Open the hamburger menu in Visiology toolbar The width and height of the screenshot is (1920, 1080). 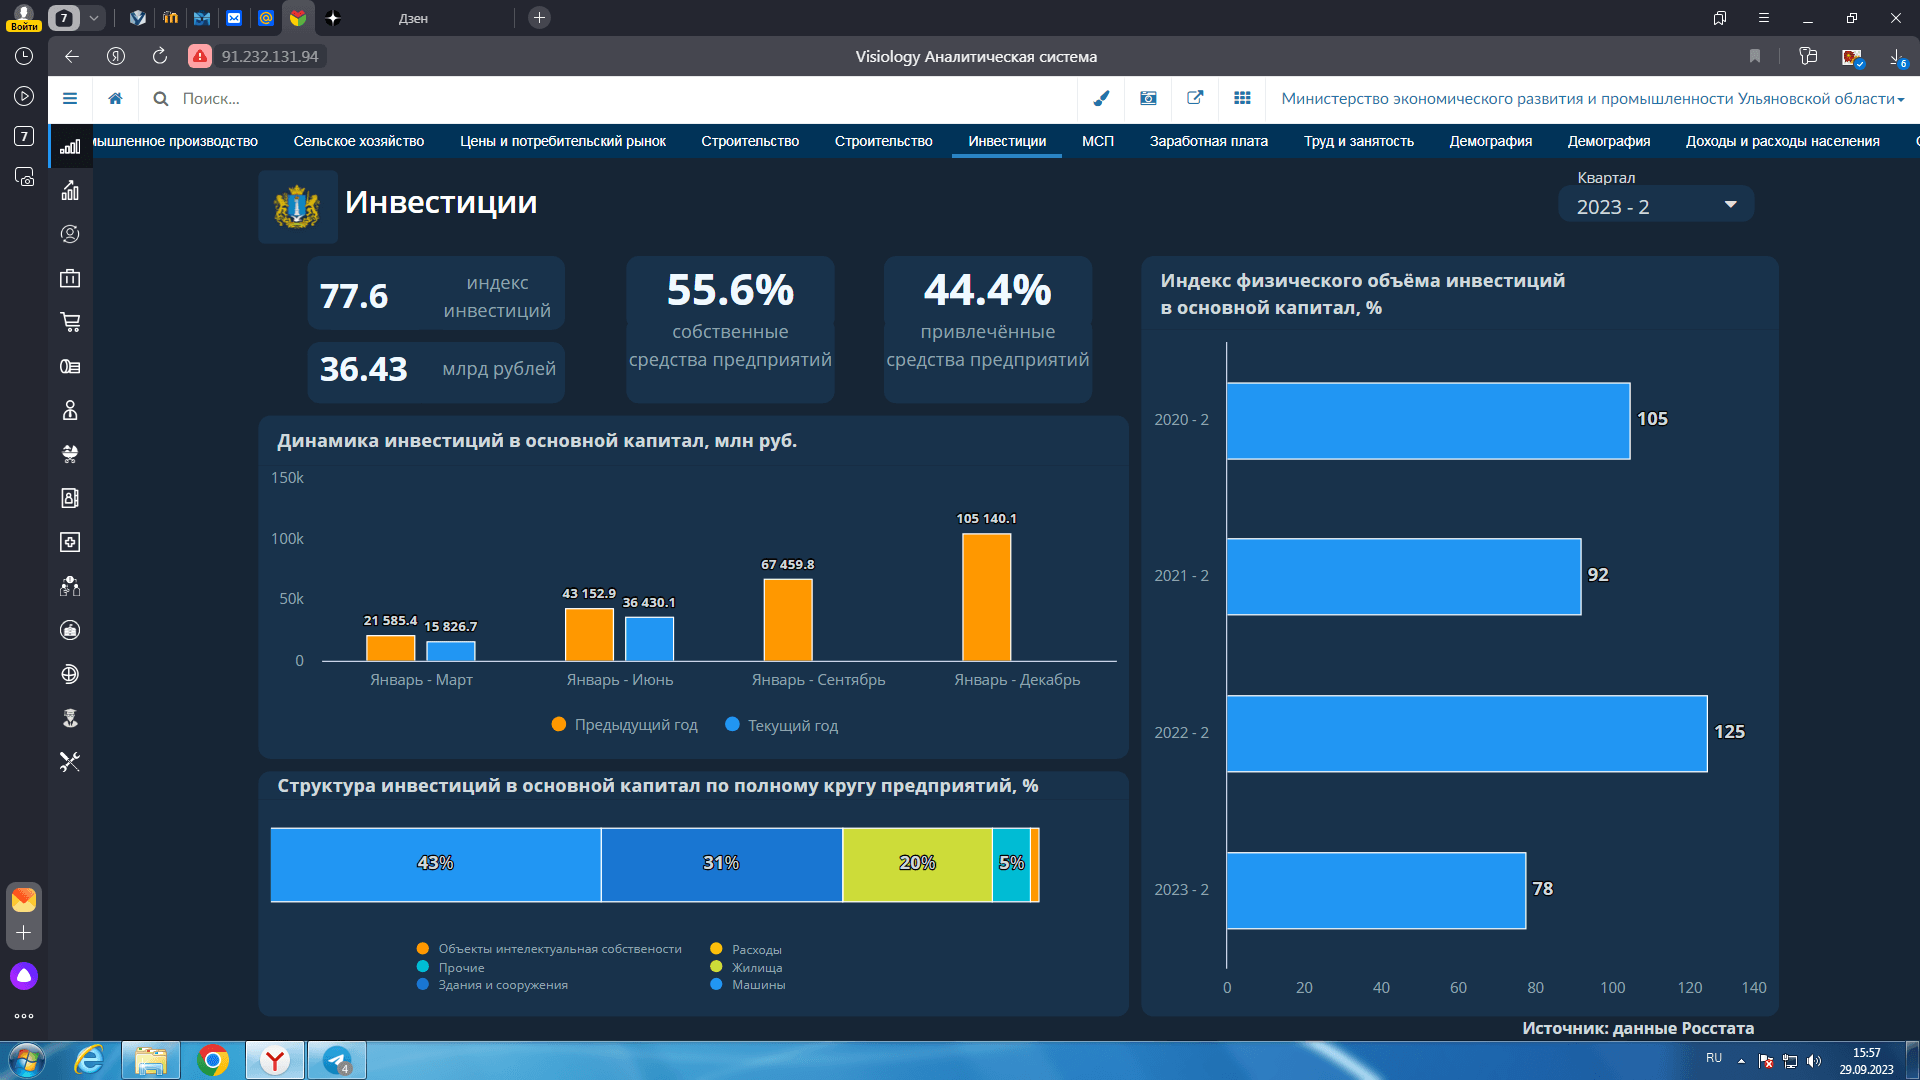pyautogui.click(x=70, y=98)
